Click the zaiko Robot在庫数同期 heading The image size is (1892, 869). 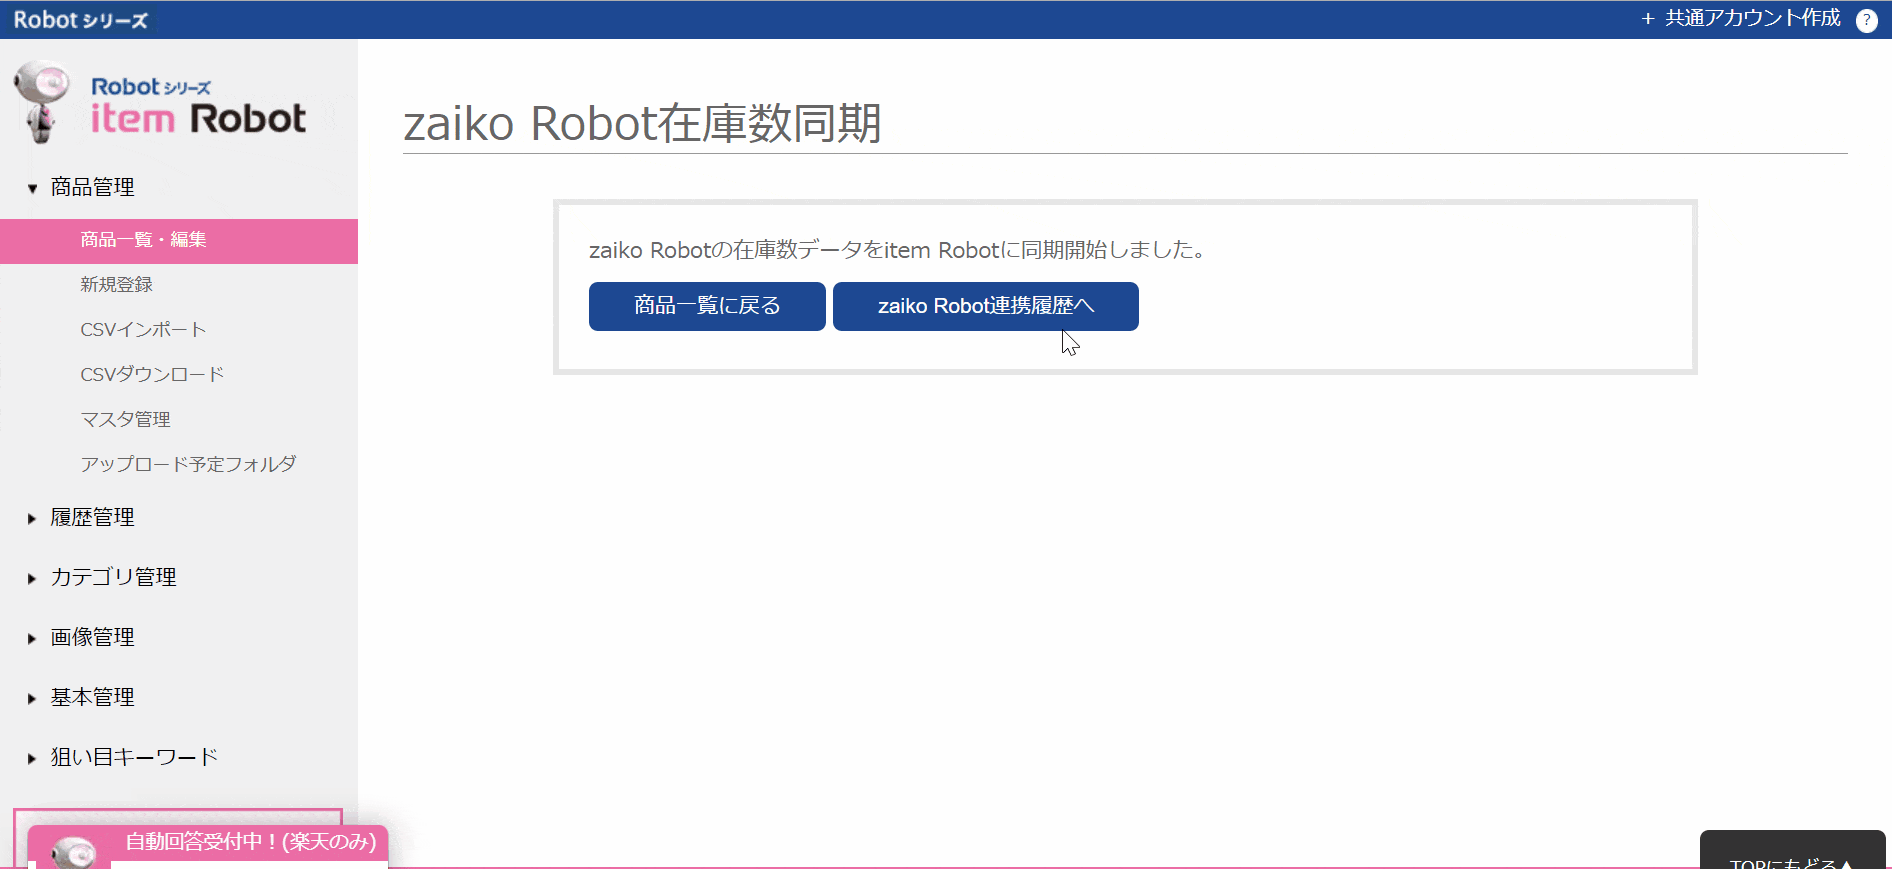coord(642,124)
